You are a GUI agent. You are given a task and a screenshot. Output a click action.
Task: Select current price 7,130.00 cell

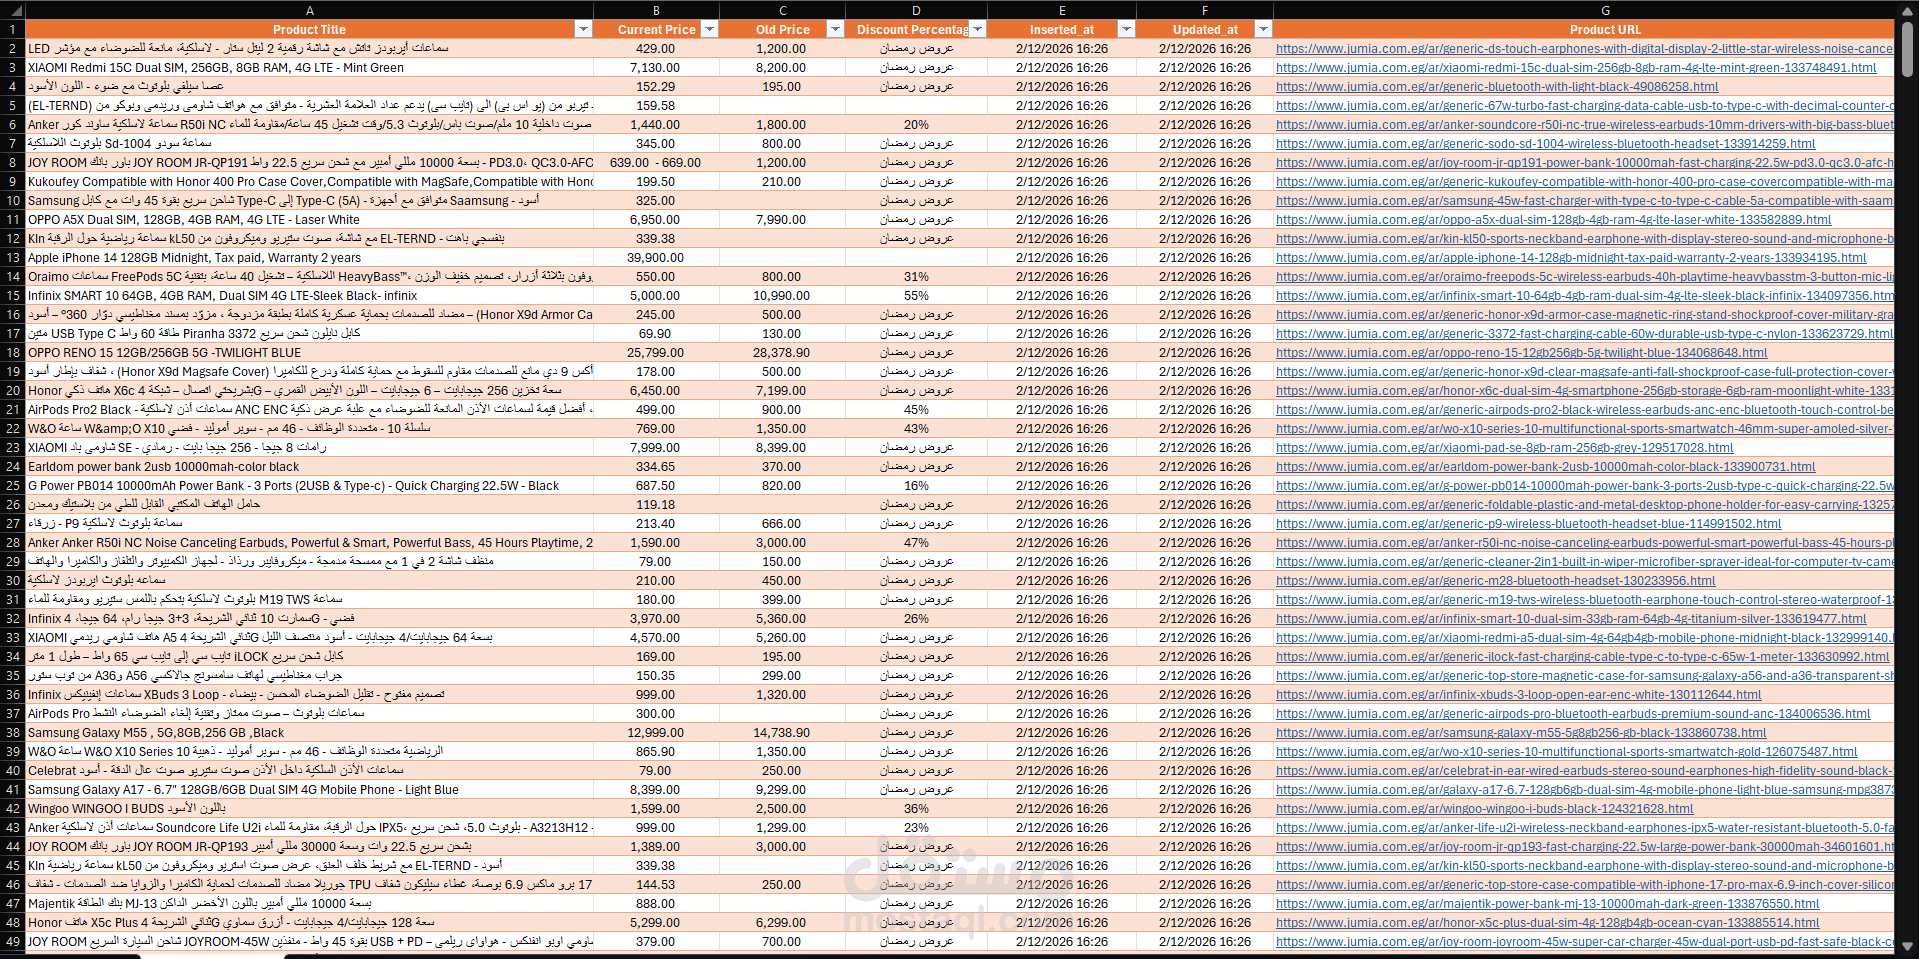(656, 68)
